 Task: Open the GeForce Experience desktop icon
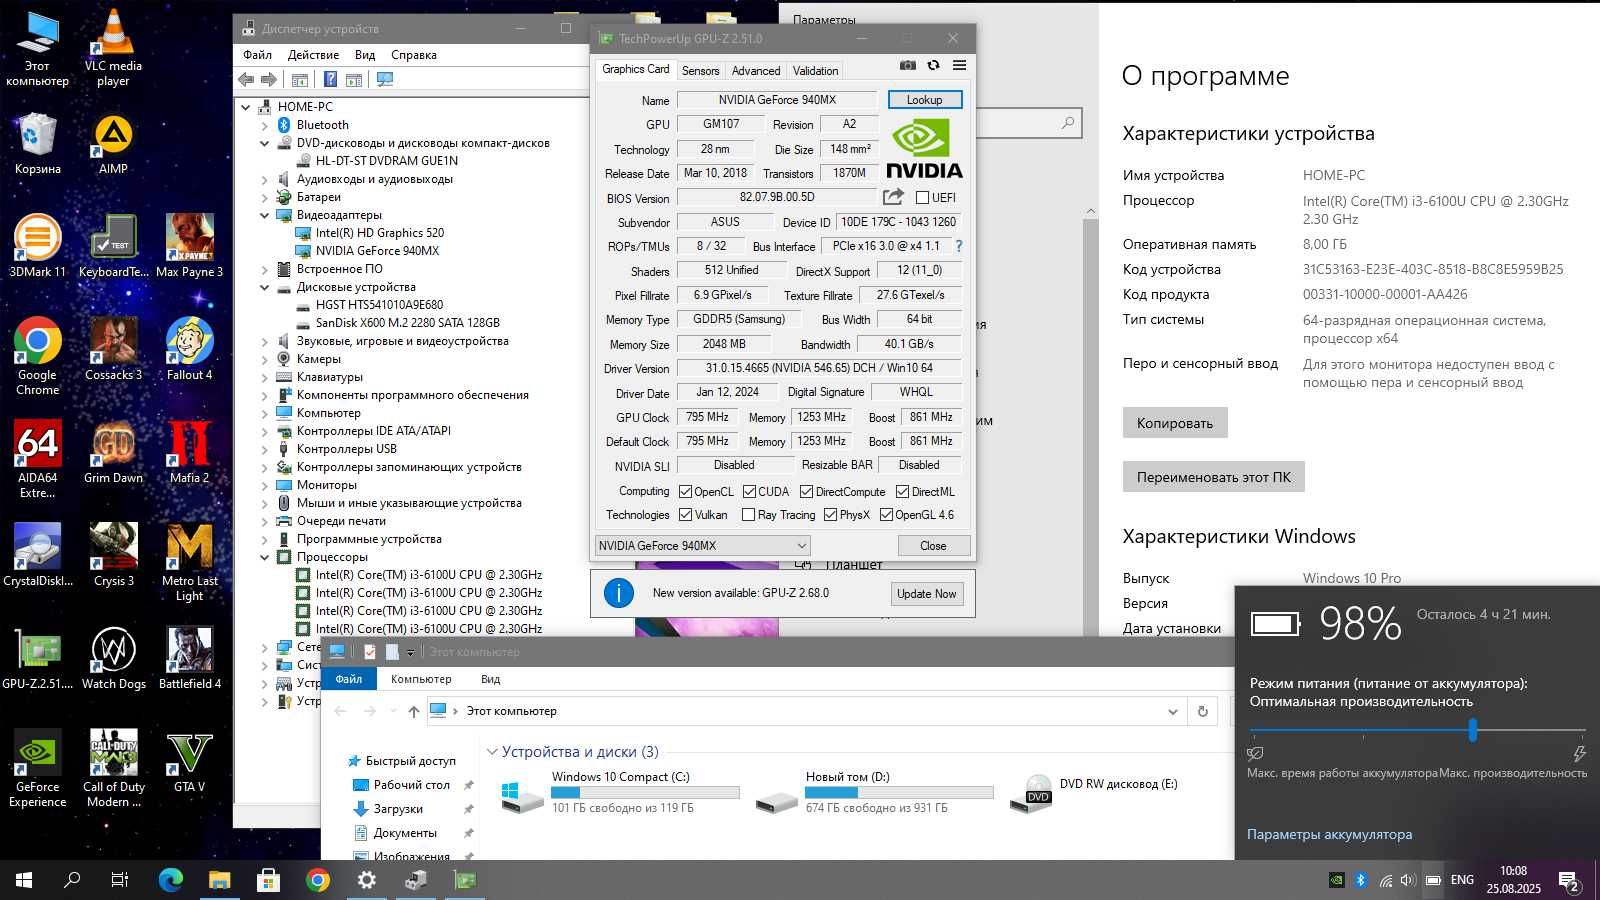pyautogui.click(x=37, y=769)
